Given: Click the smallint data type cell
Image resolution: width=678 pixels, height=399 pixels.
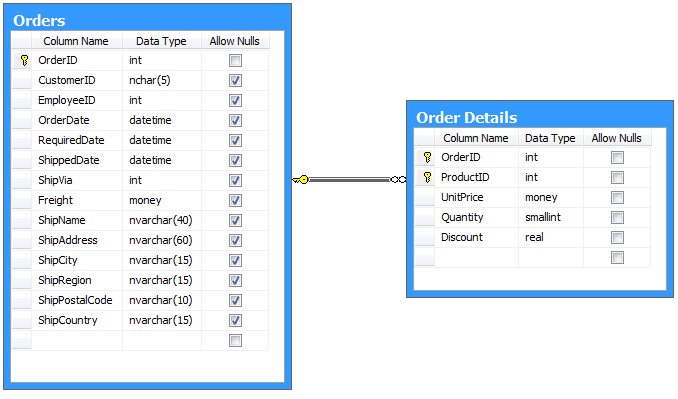Looking at the screenshot, I should pos(550,217).
